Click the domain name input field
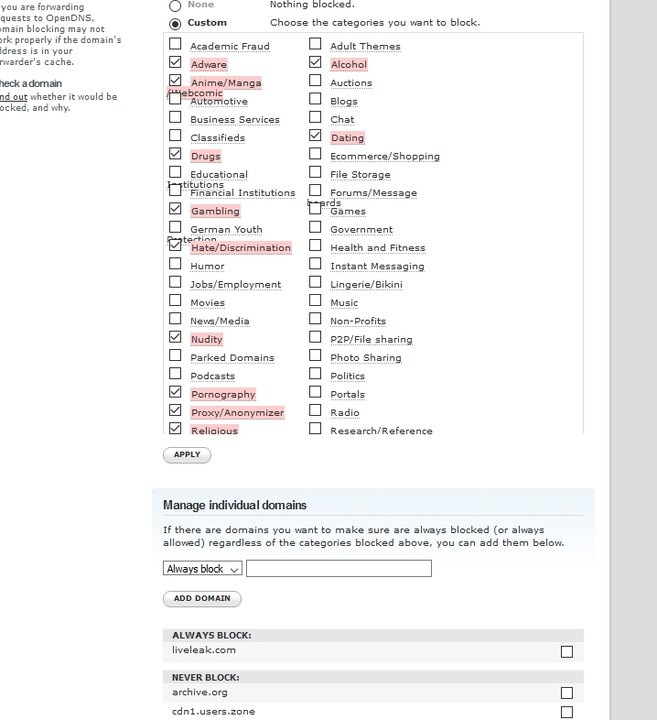The width and height of the screenshot is (657, 720). click(x=338, y=569)
